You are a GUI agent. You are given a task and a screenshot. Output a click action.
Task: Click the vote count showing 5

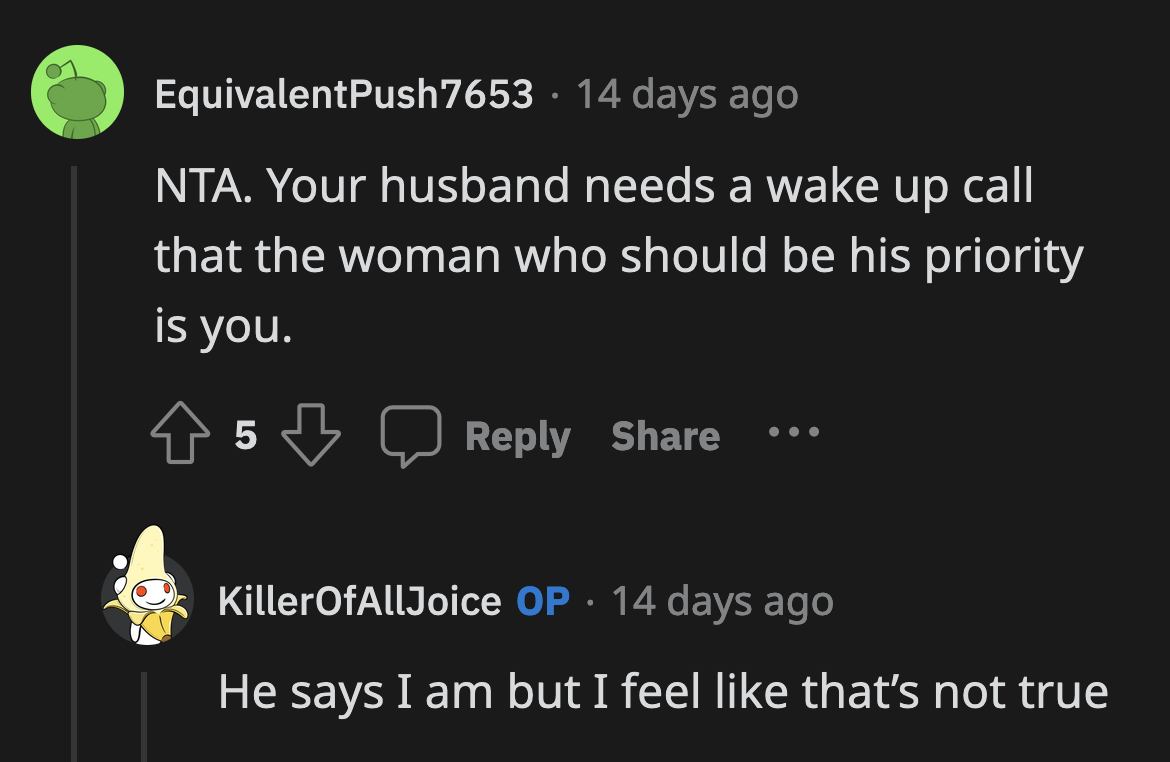(244, 434)
